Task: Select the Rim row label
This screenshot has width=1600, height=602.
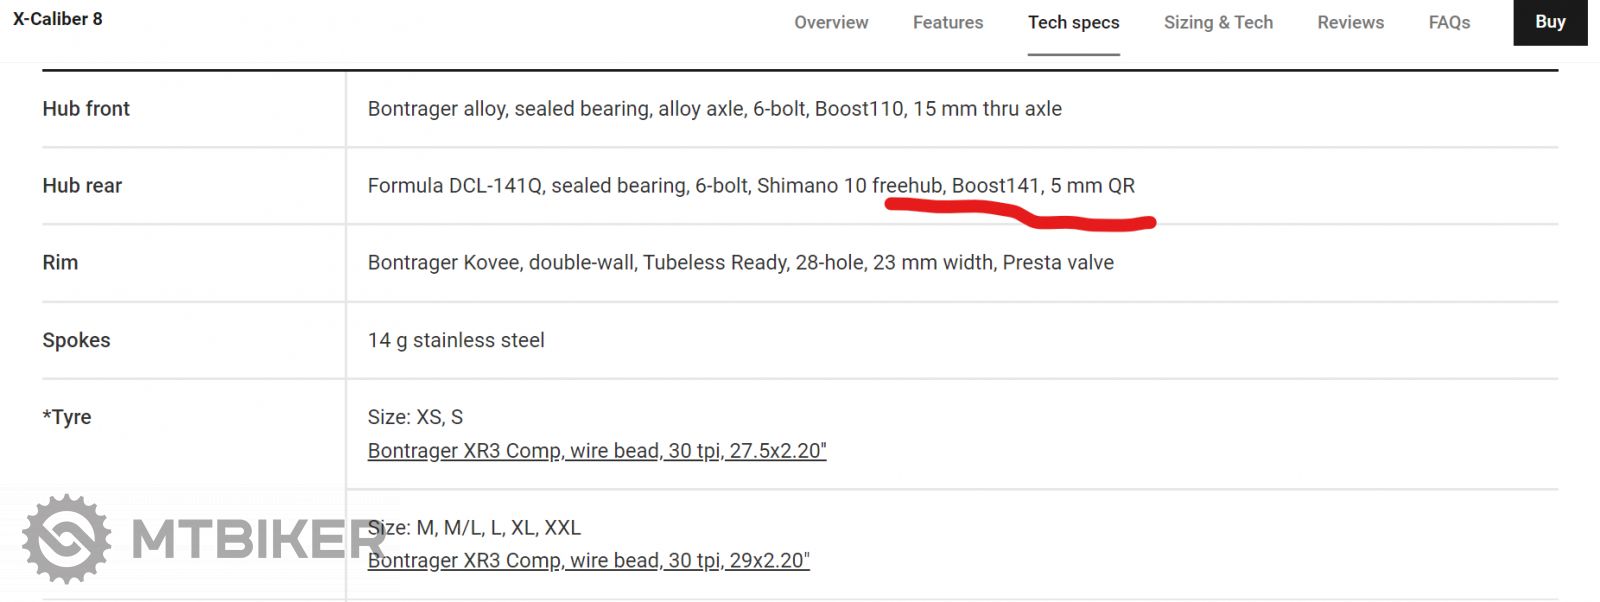Action: pos(60,263)
